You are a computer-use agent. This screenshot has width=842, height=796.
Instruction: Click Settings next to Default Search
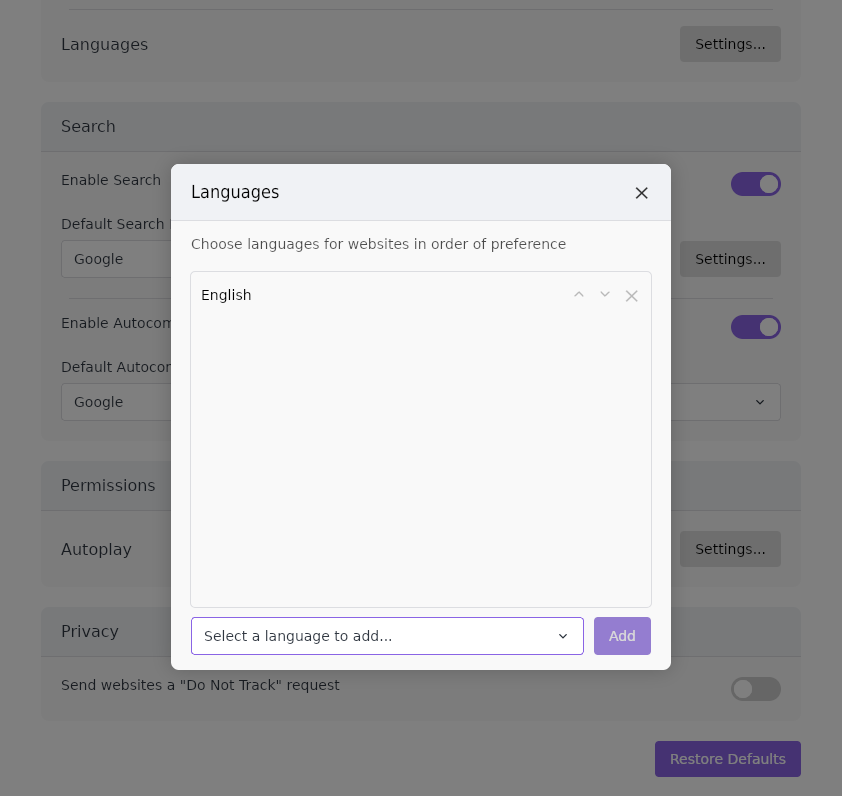730,259
